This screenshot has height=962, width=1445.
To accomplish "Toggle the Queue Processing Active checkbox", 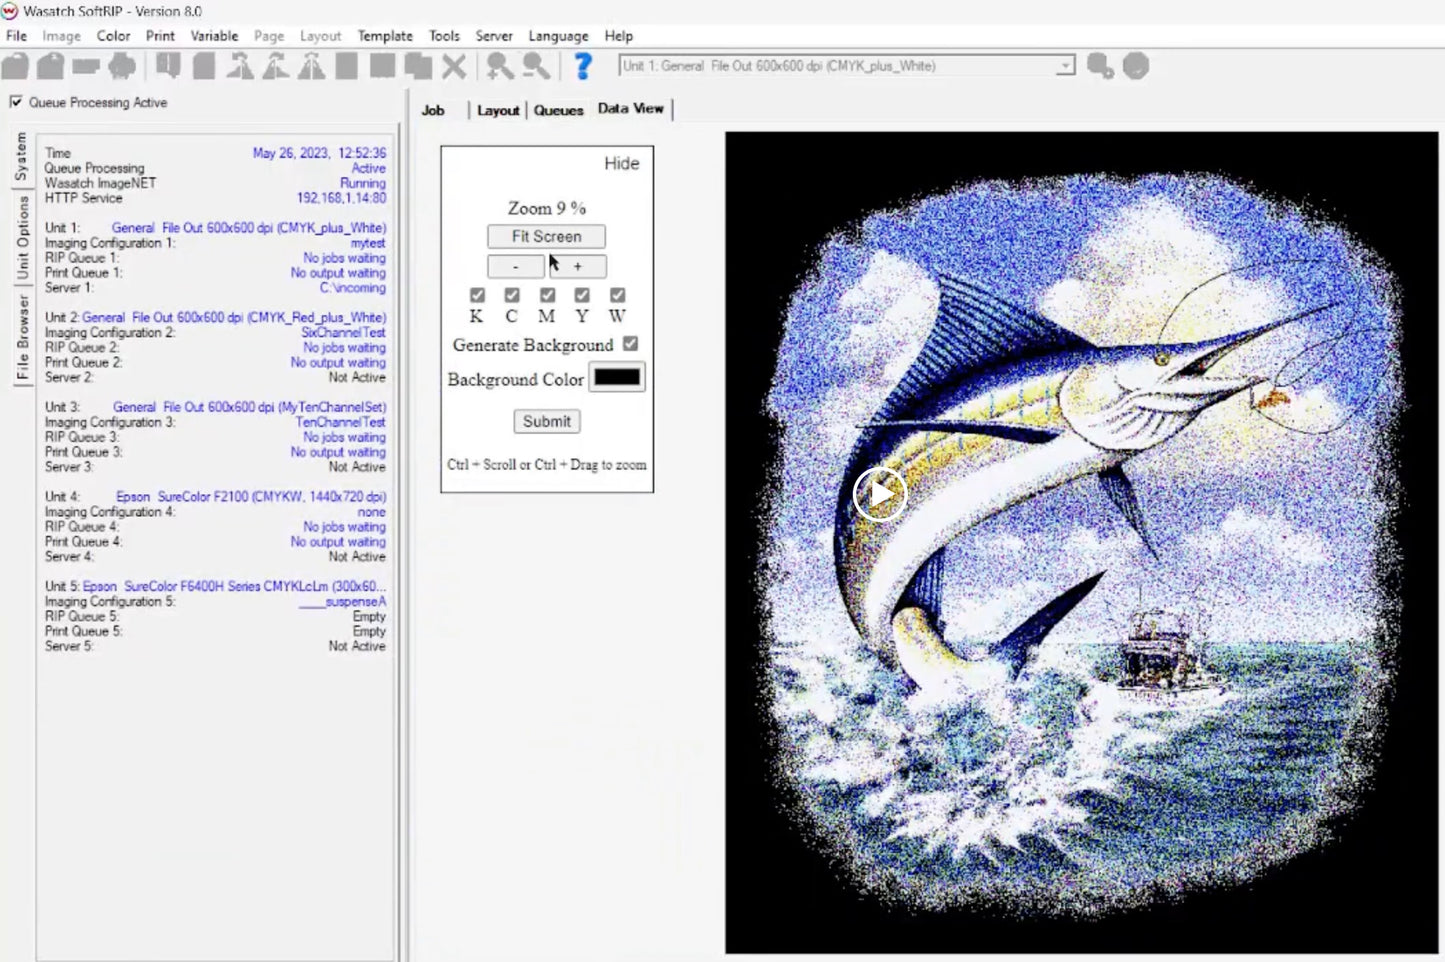I will pos(16,102).
